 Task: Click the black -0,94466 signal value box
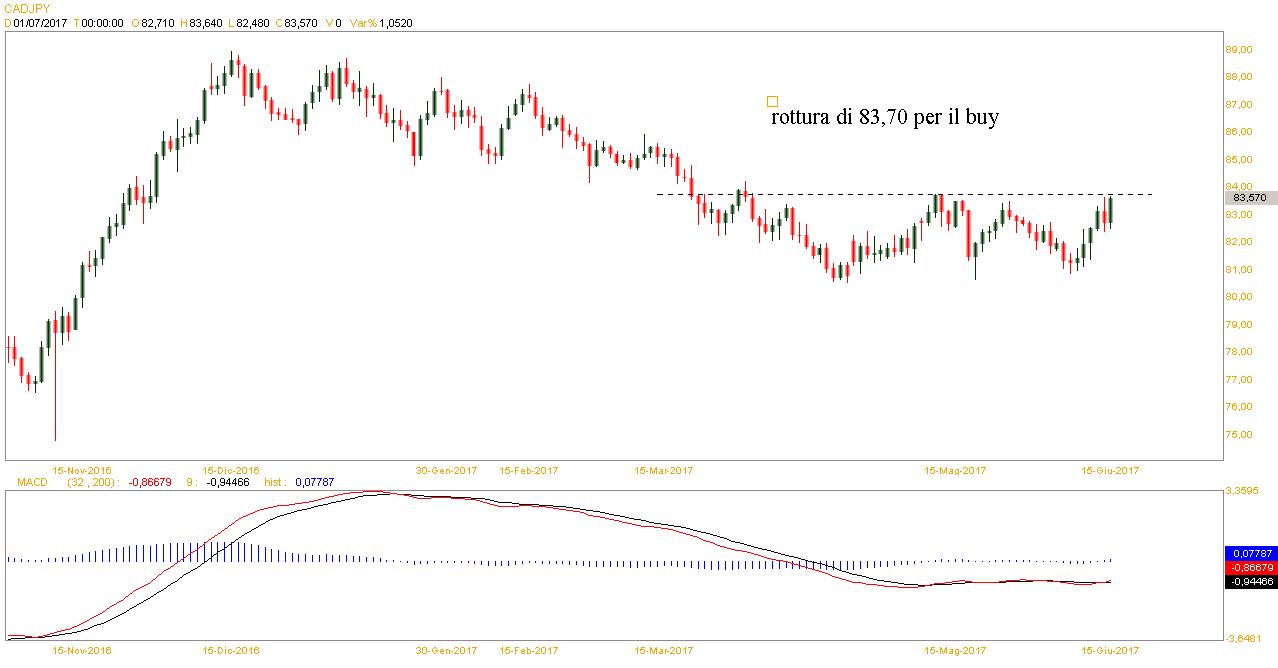point(1250,580)
